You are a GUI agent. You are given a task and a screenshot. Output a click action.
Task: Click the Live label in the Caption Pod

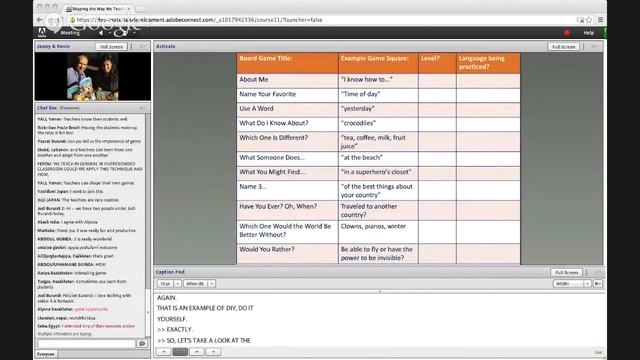[598, 352]
